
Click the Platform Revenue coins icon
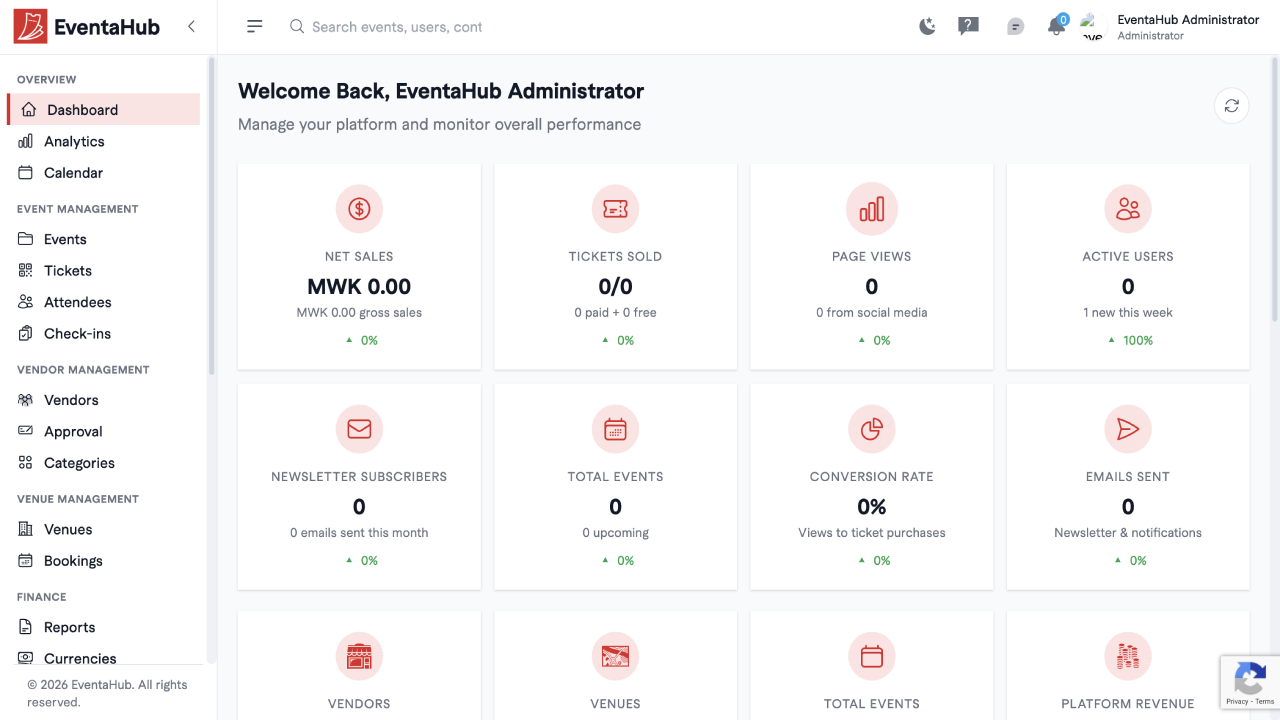1128,657
